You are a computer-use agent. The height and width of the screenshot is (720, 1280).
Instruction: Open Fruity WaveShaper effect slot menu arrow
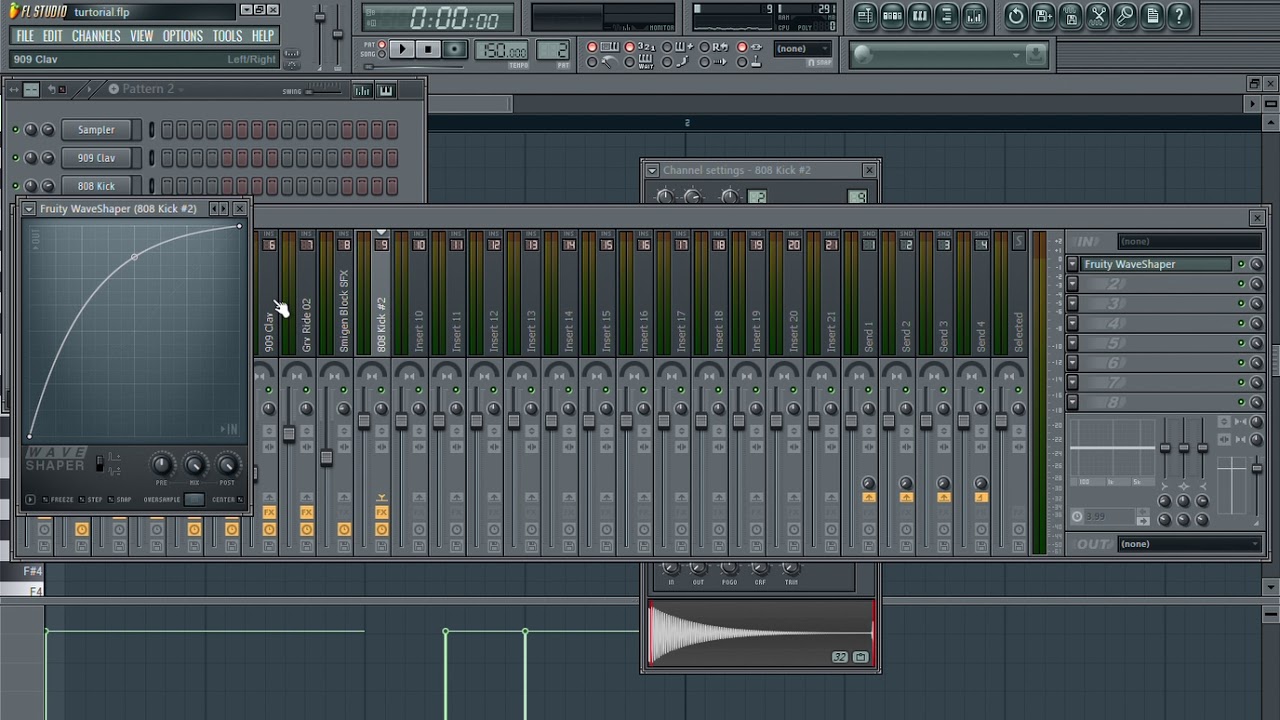coord(1072,264)
